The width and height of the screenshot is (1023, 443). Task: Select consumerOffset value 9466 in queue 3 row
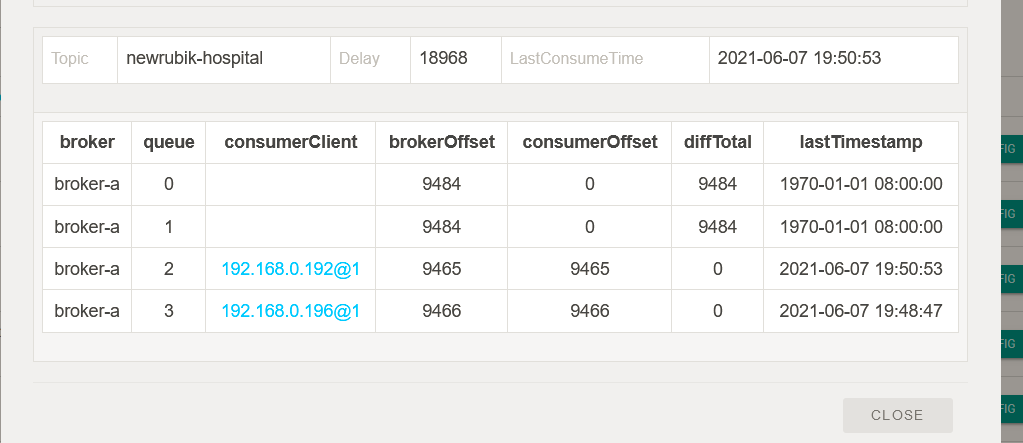click(x=590, y=311)
